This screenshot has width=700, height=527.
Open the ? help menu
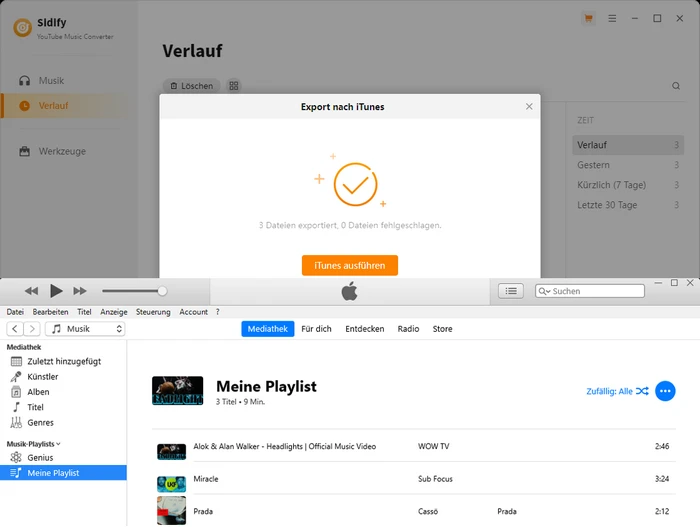click(218, 312)
